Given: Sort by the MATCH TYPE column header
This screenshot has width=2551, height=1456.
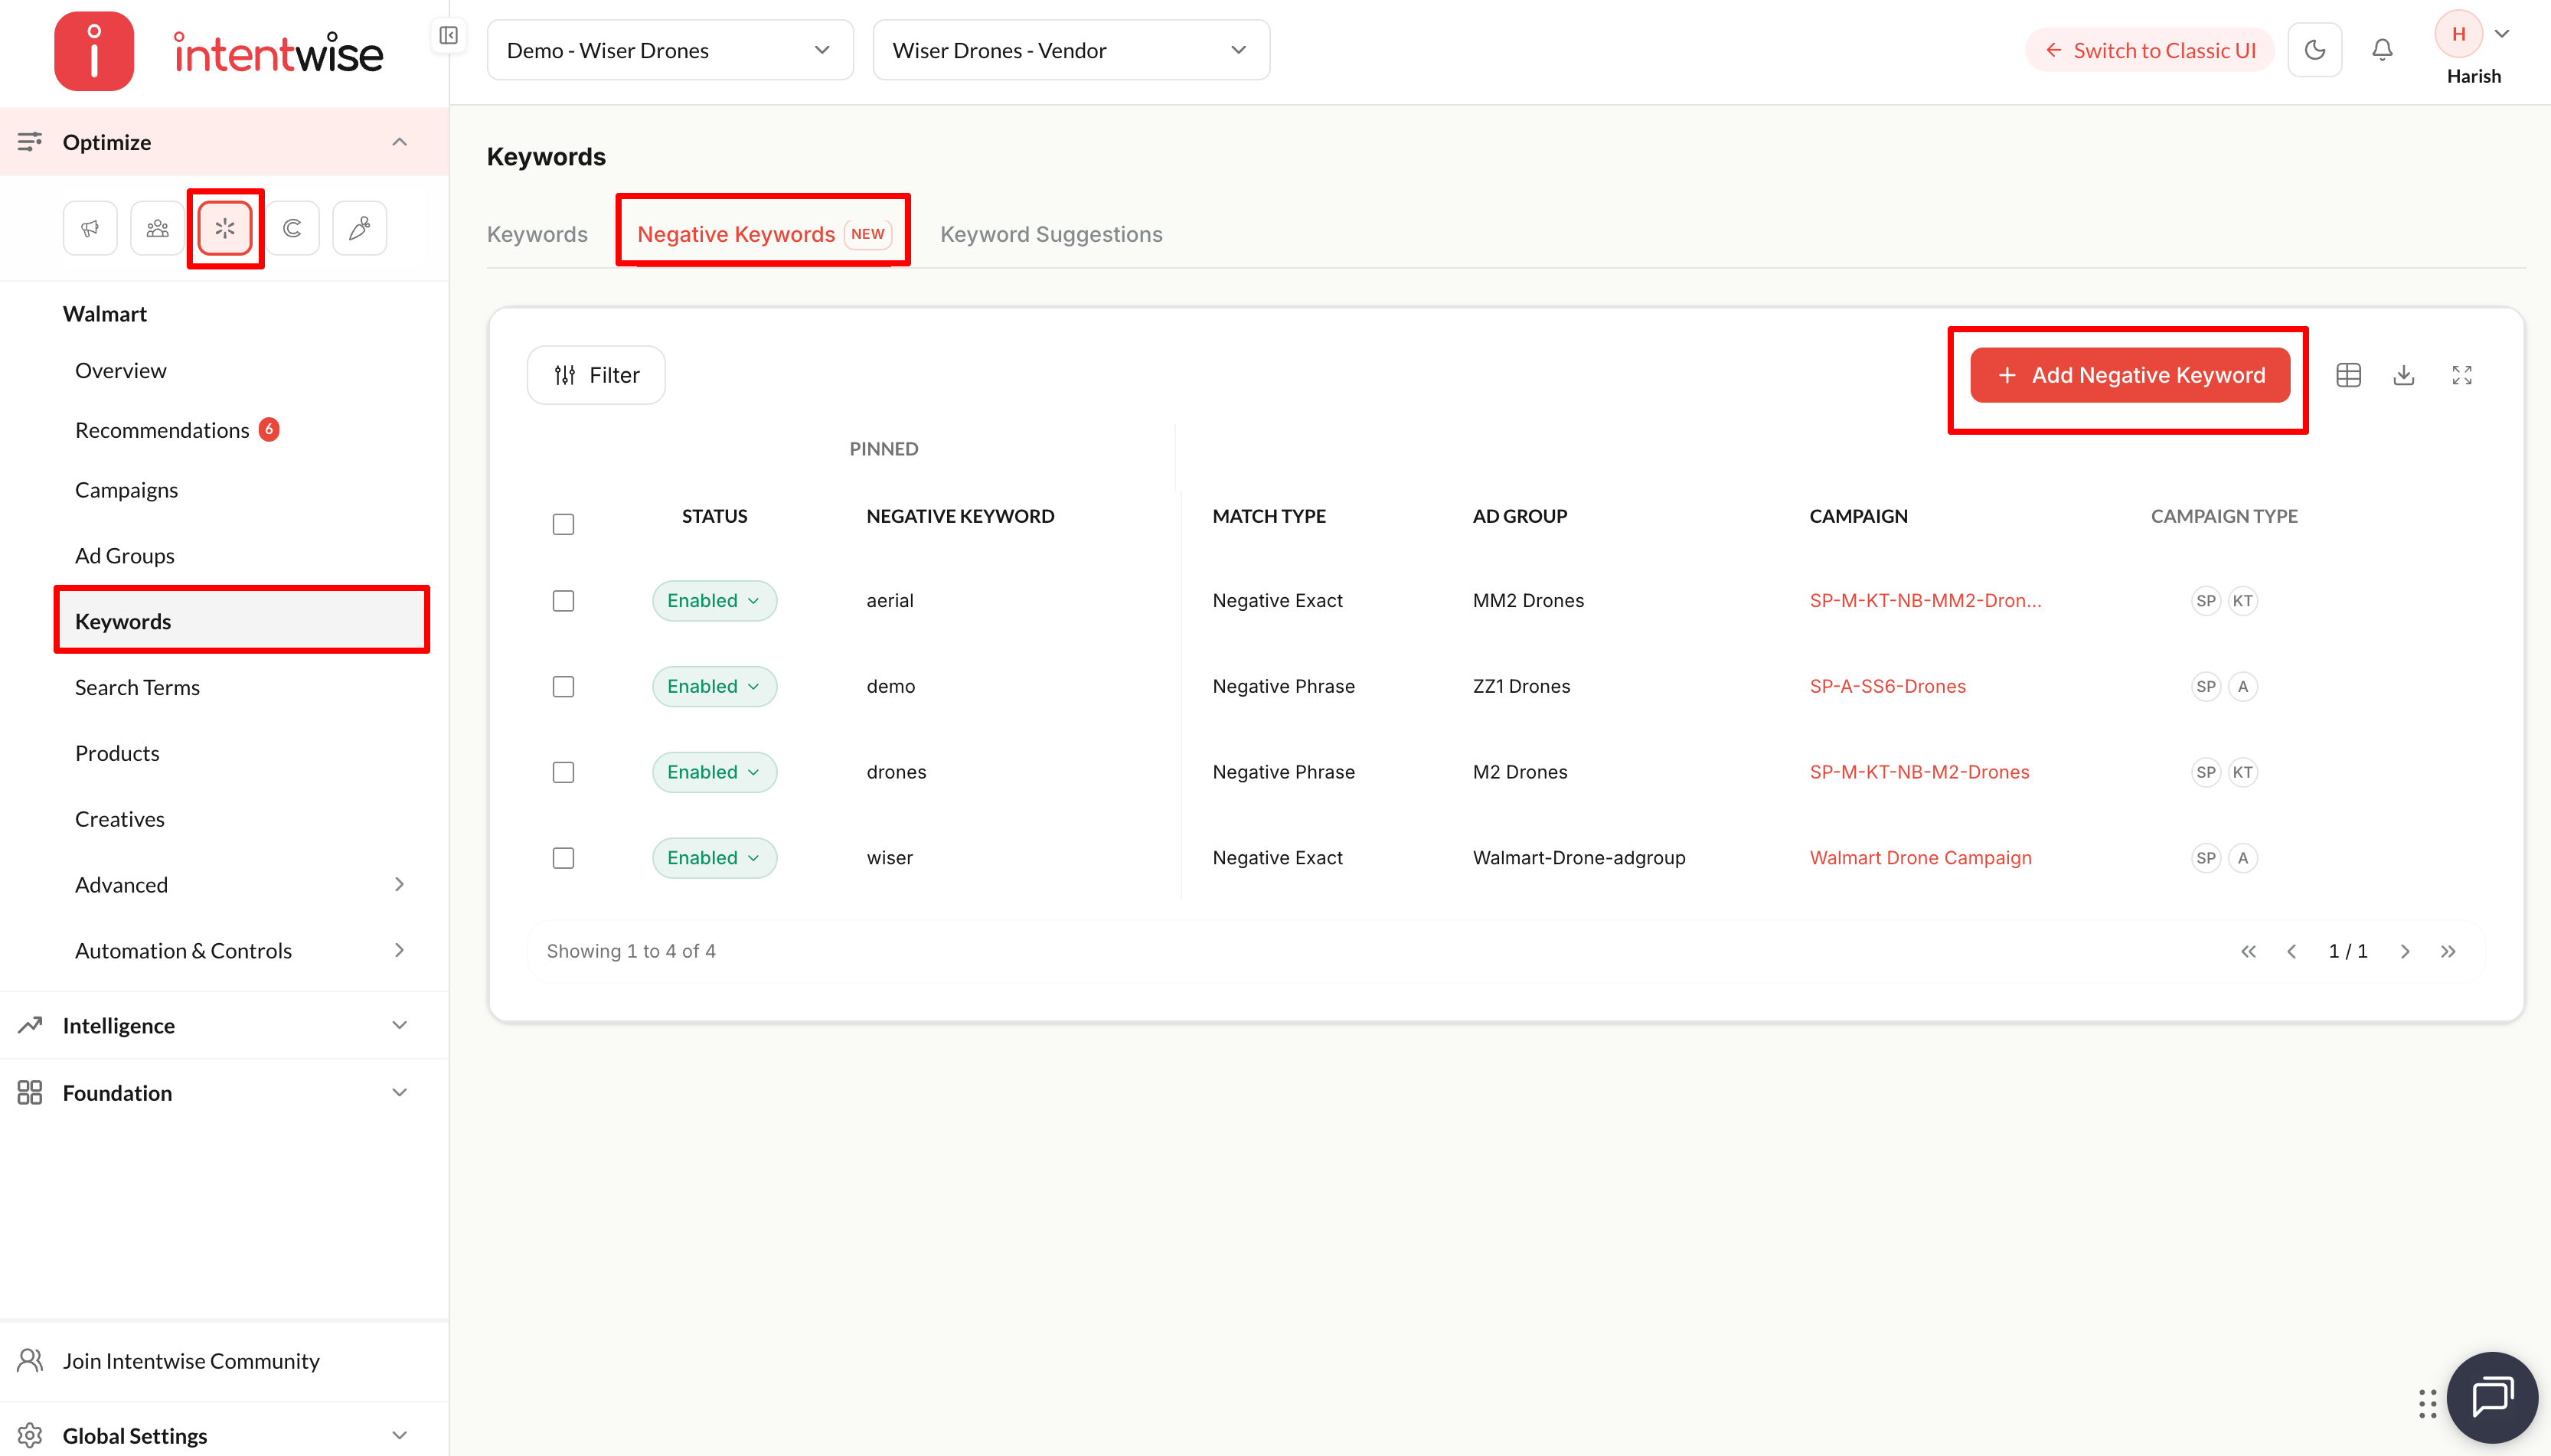Looking at the screenshot, I should (x=1269, y=516).
